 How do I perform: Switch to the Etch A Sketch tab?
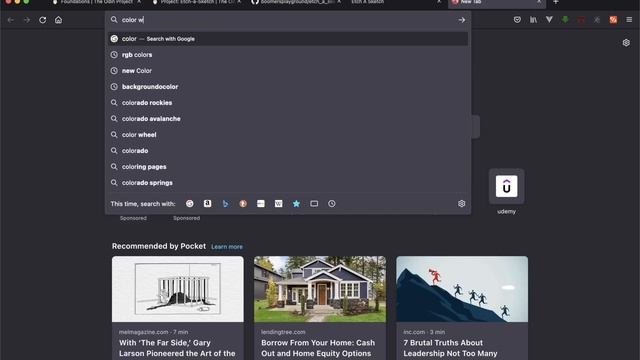396,2
